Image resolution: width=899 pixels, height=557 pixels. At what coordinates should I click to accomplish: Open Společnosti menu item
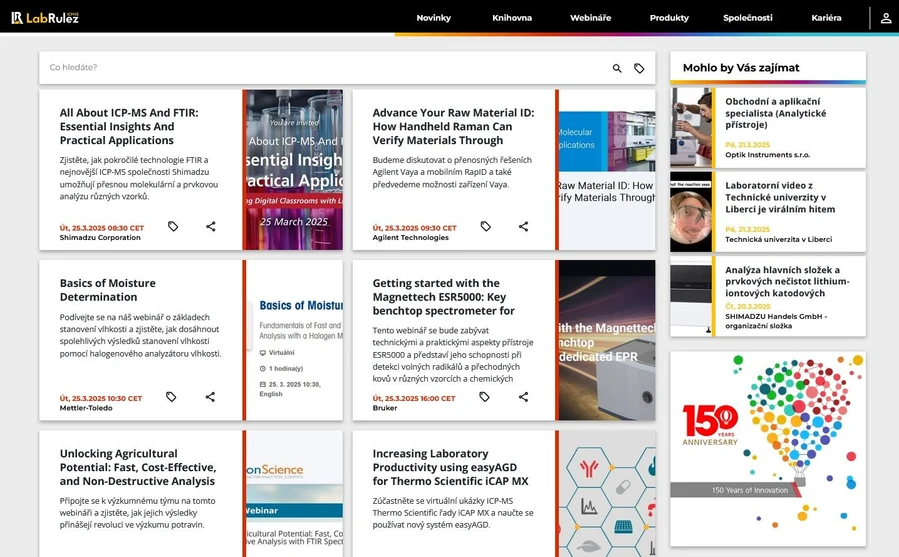pos(748,18)
